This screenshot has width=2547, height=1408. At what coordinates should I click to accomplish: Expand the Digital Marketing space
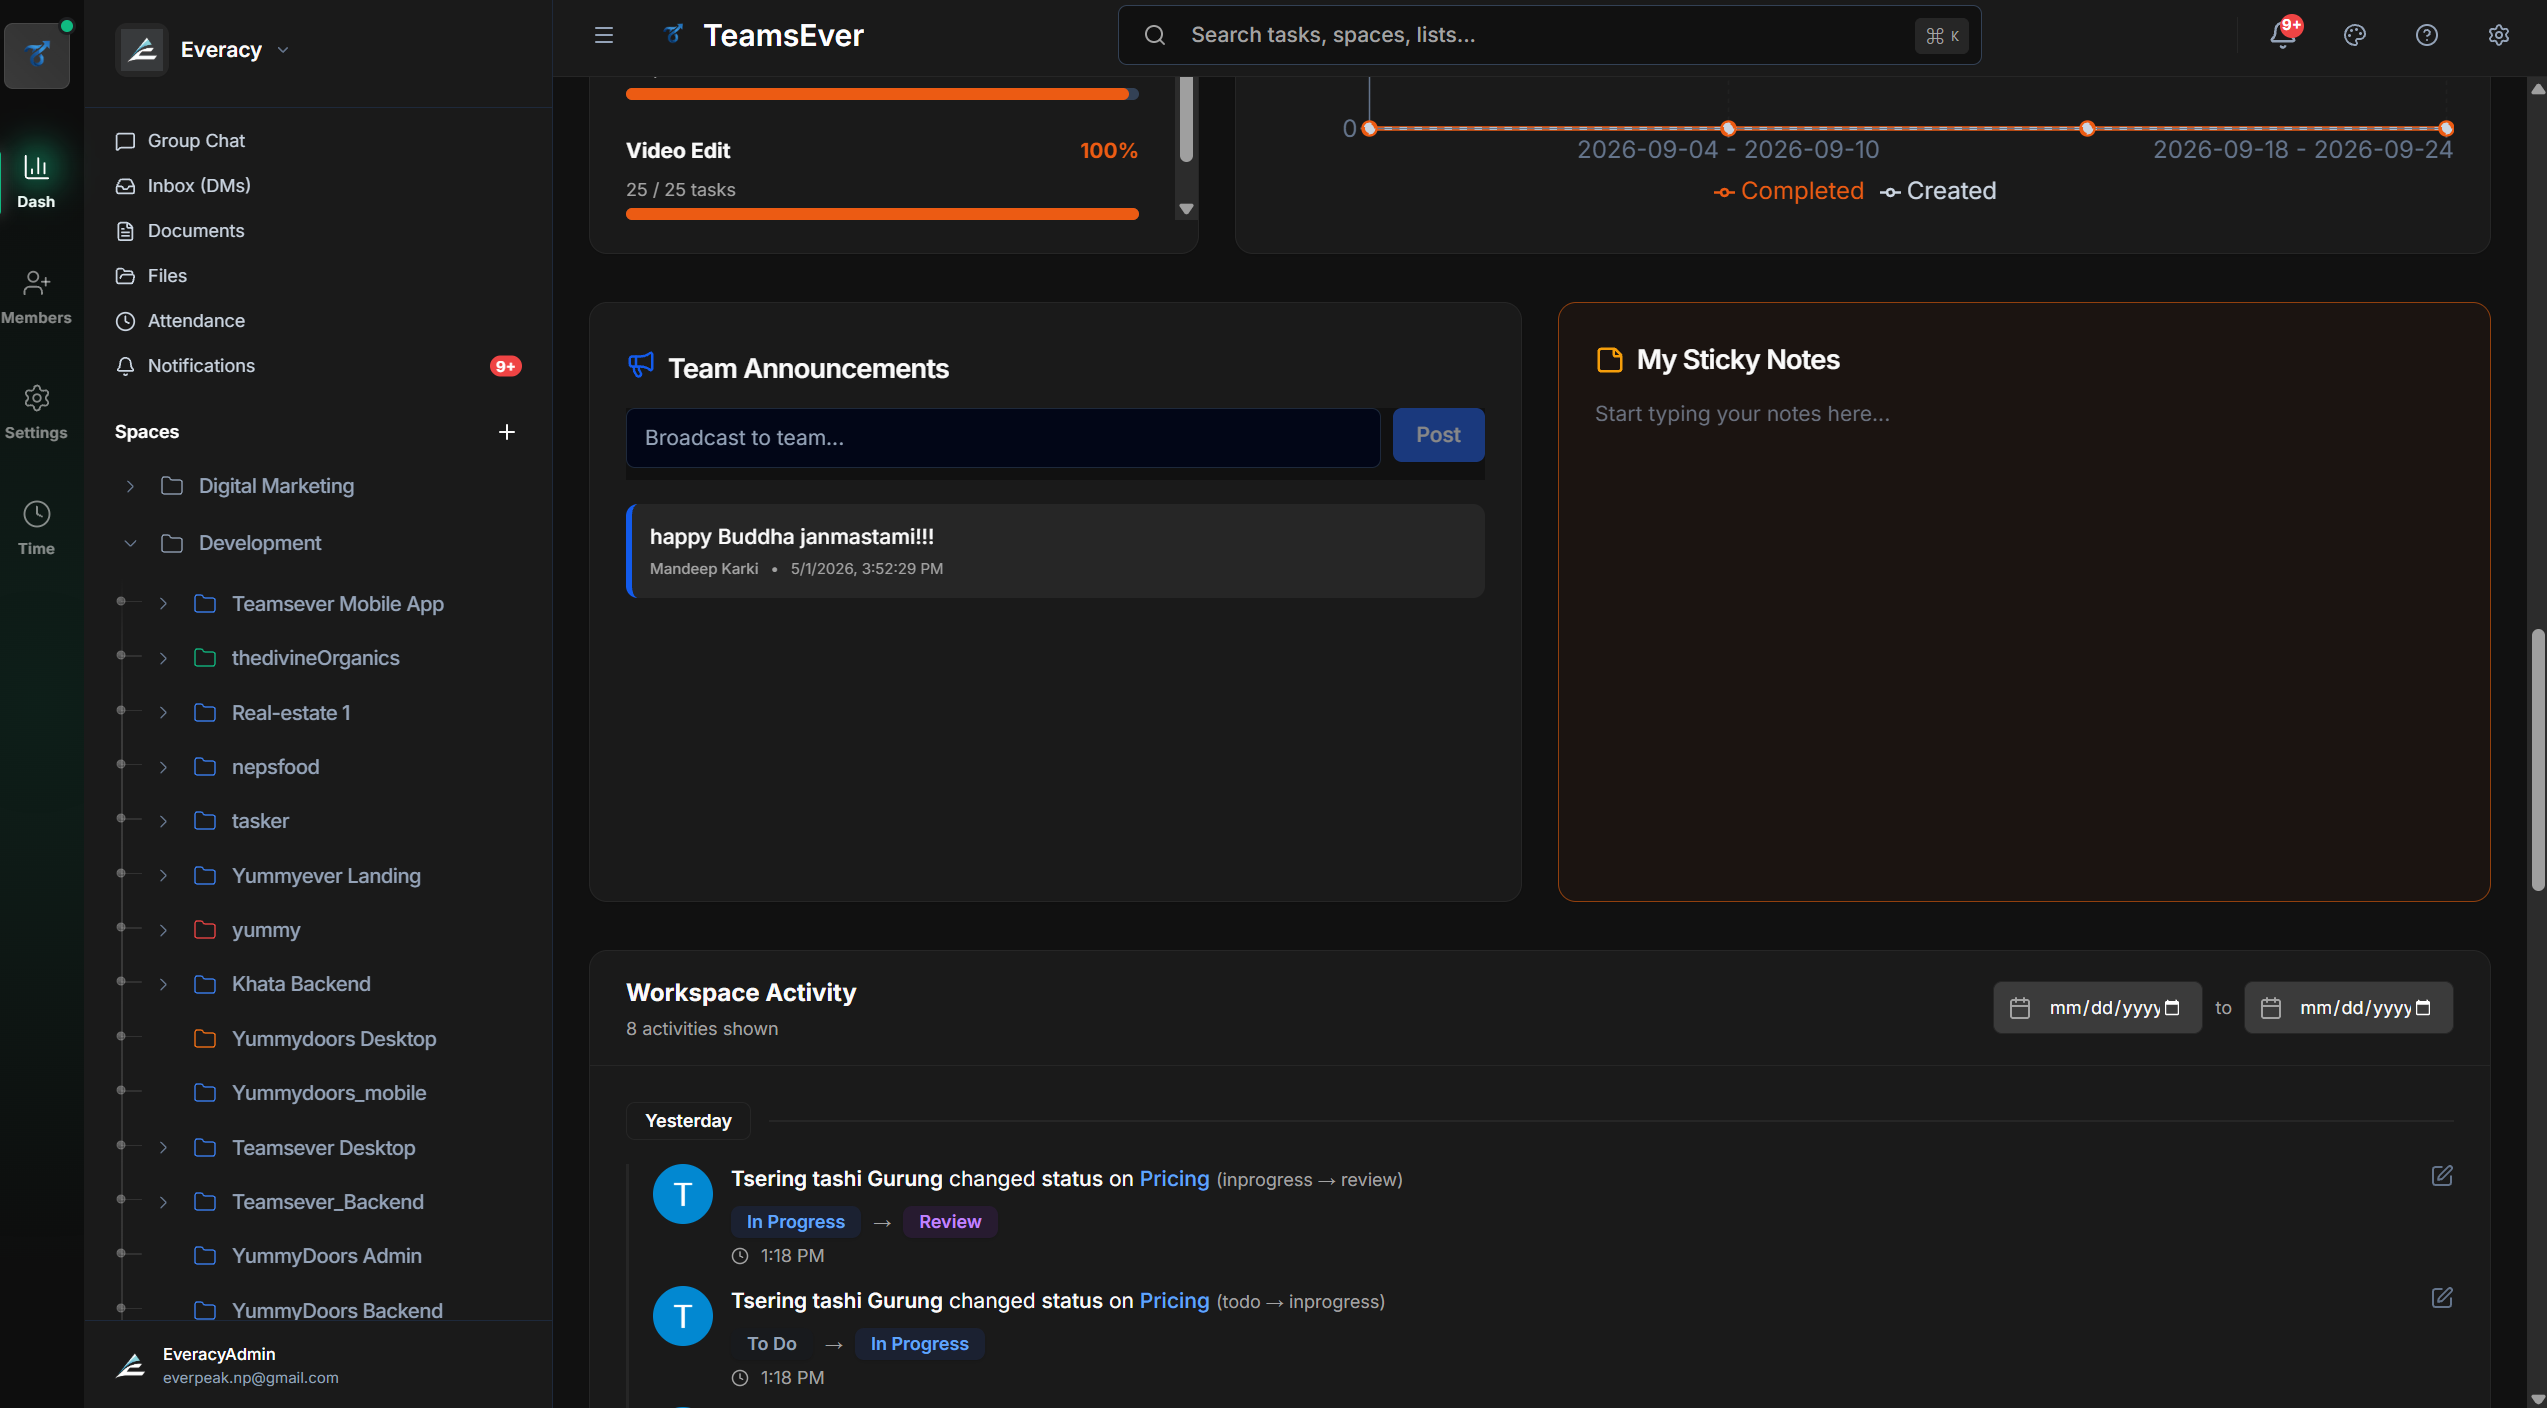tap(130, 486)
